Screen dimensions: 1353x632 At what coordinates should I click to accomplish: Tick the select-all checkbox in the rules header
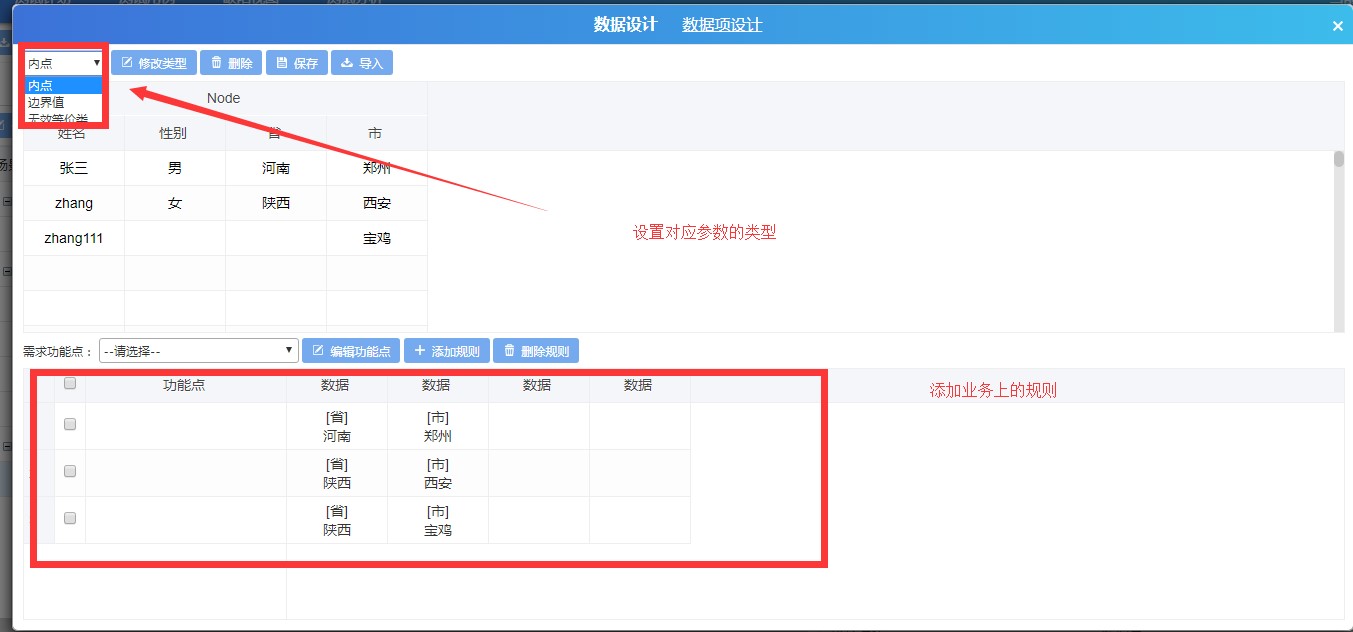pyautogui.click(x=70, y=383)
